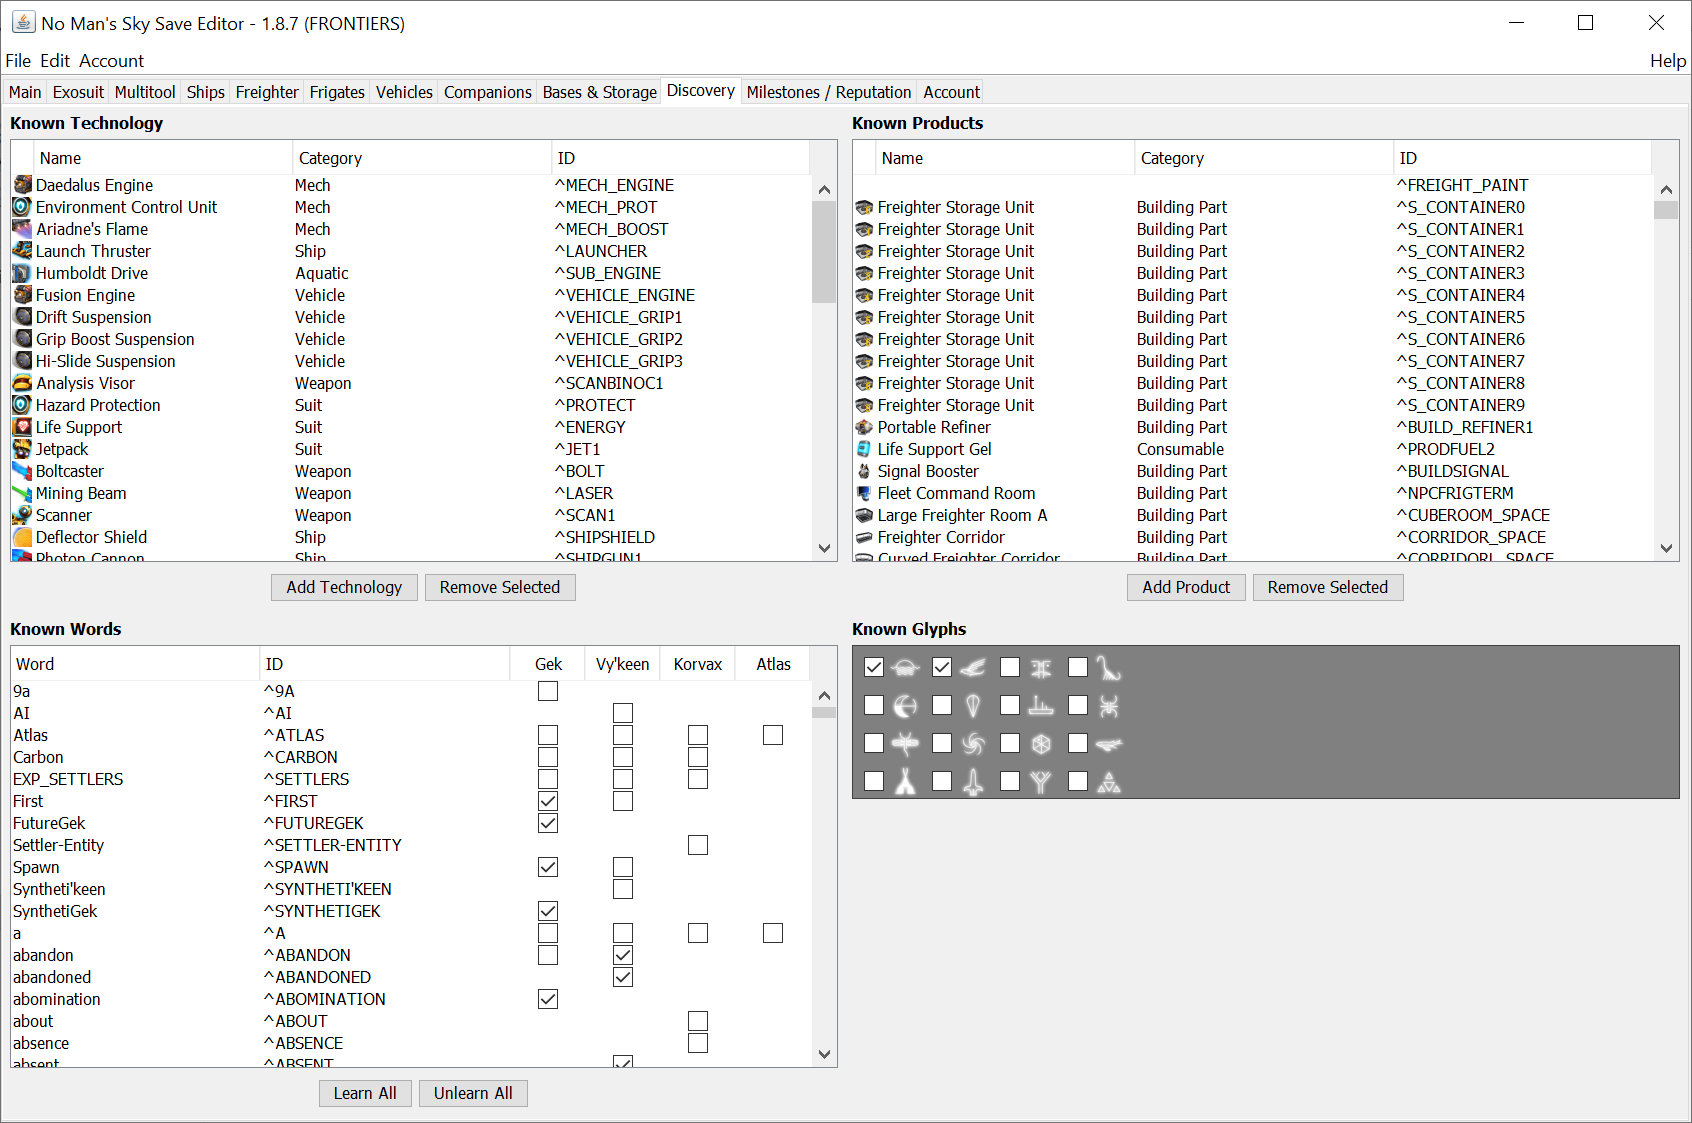
Task: Open the File menu
Action: (x=18, y=61)
